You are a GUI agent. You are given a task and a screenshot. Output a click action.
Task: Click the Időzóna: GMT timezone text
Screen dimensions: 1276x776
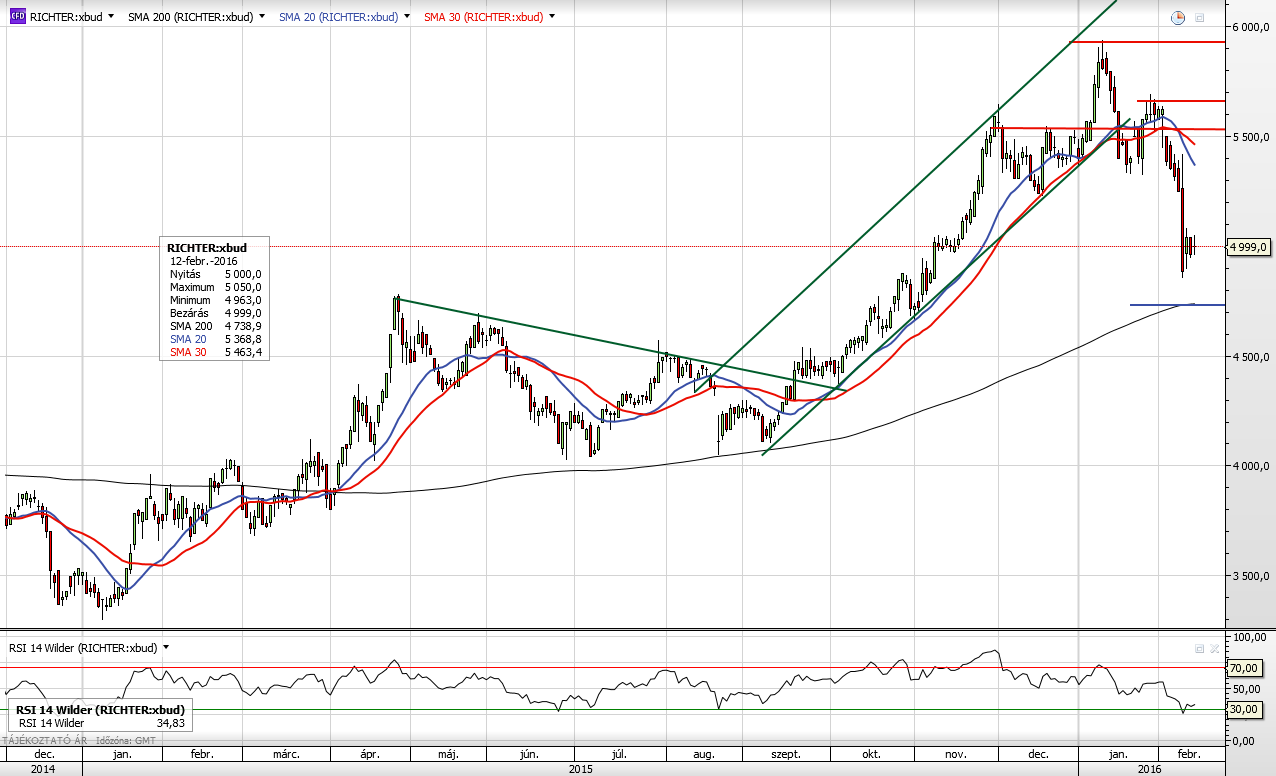click(126, 741)
